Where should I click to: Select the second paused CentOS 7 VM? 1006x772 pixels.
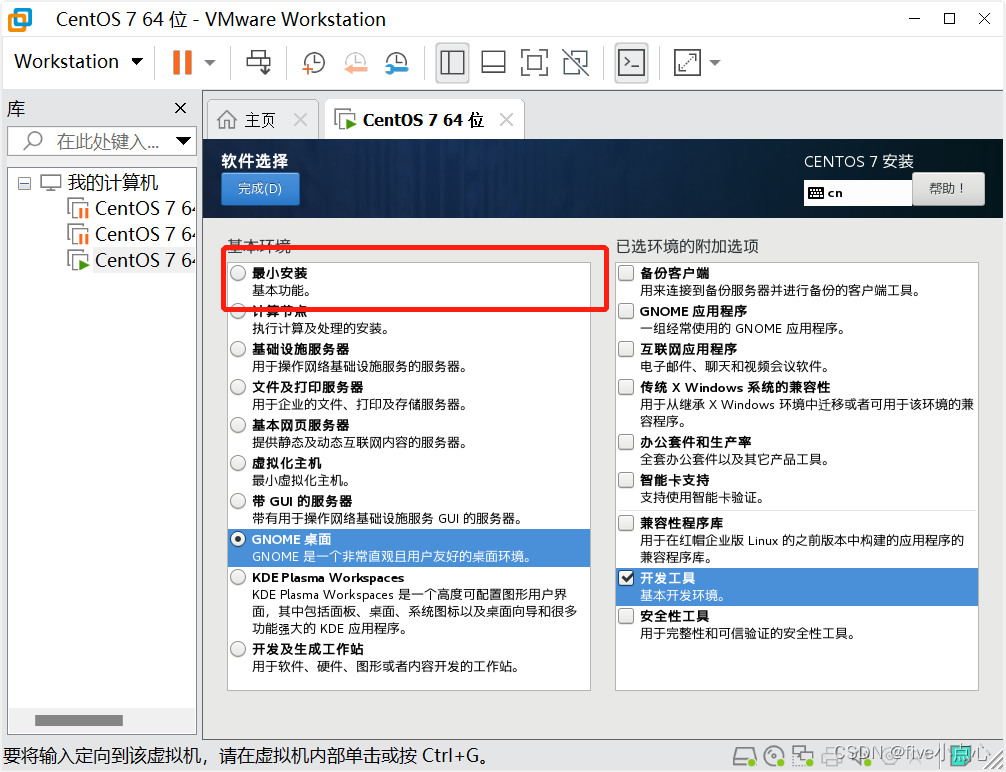pyautogui.click(x=132, y=234)
